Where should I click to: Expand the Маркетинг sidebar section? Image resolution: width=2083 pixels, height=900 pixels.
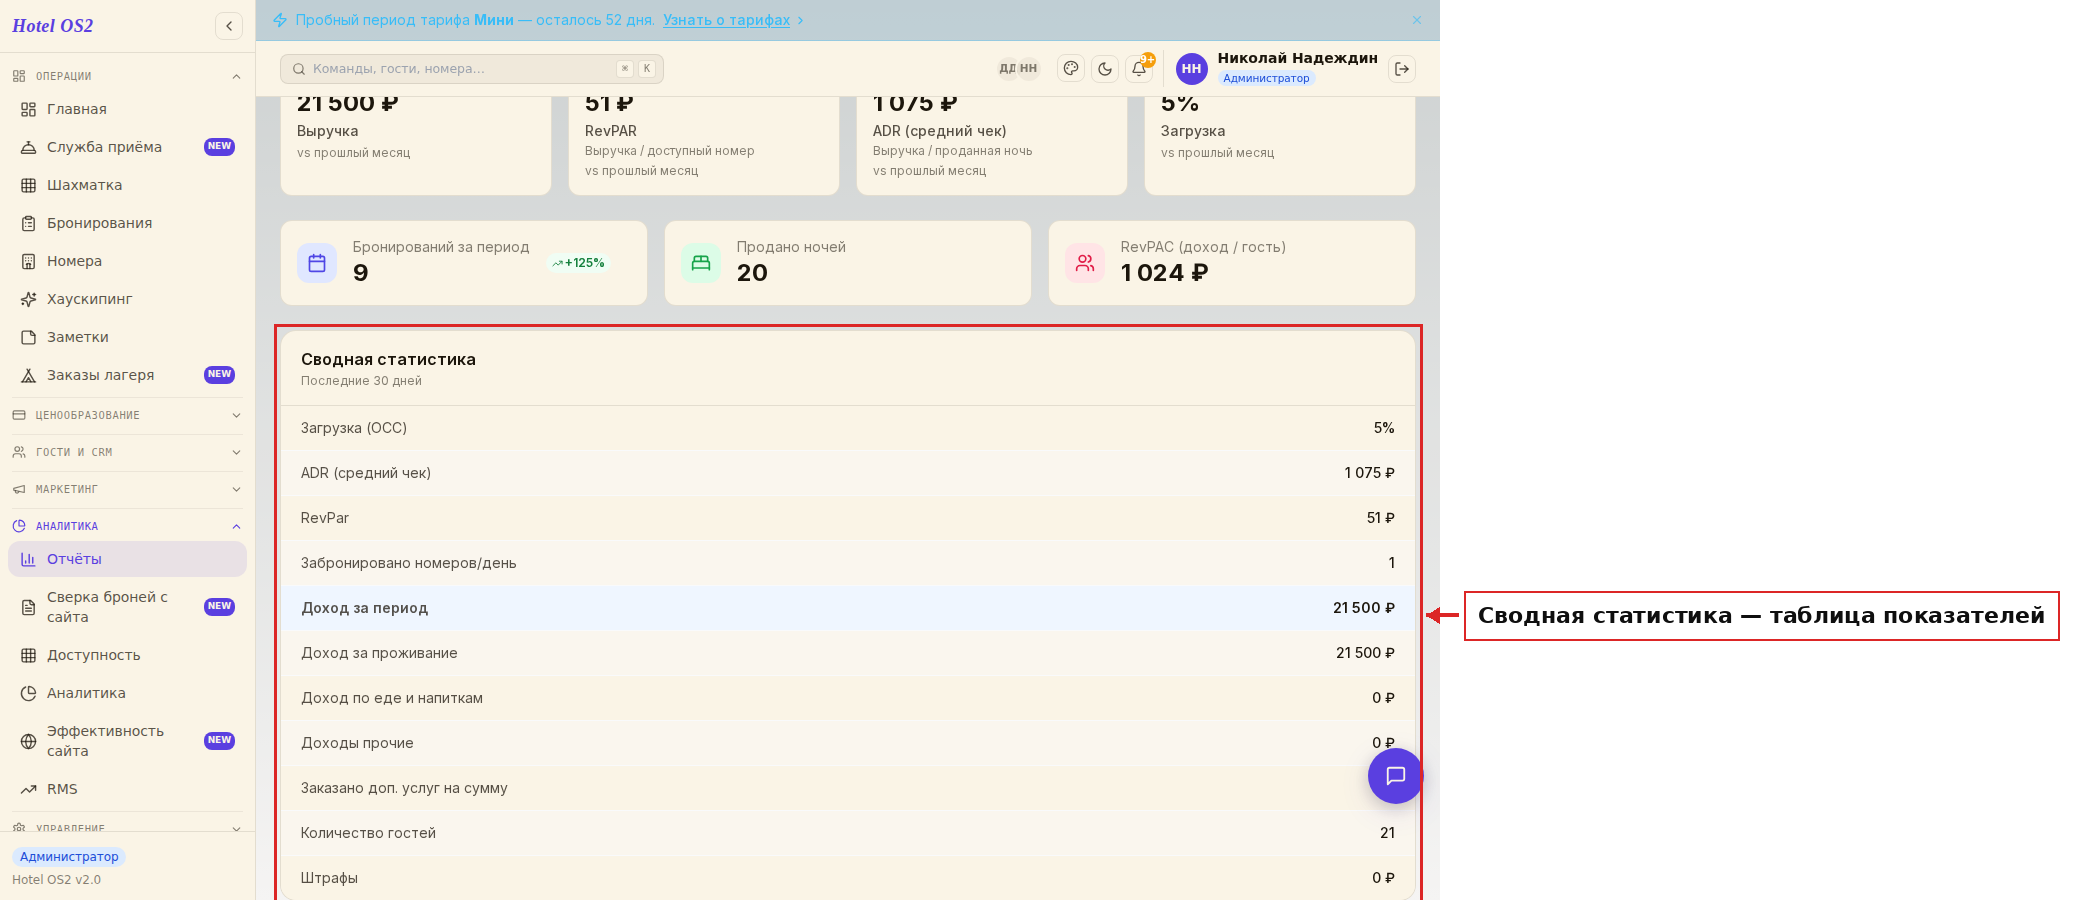(127, 489)
